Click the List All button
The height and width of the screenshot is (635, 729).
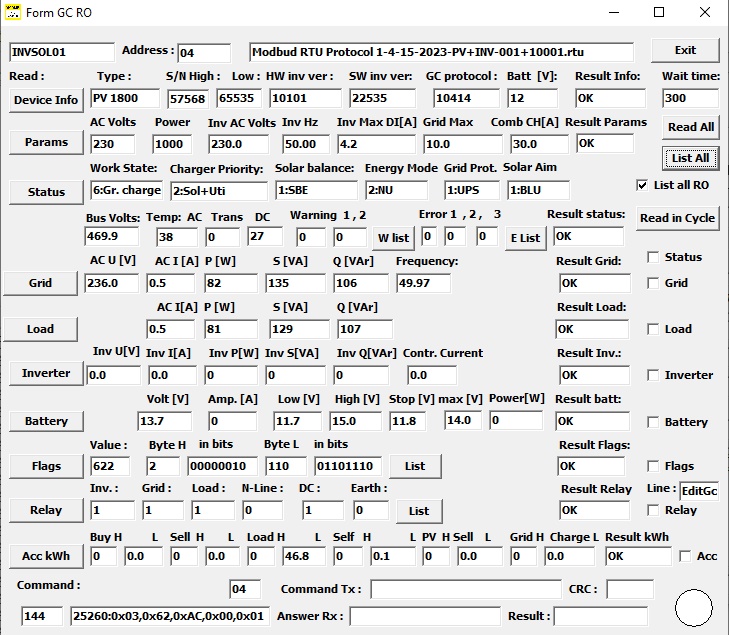(690, 159)
